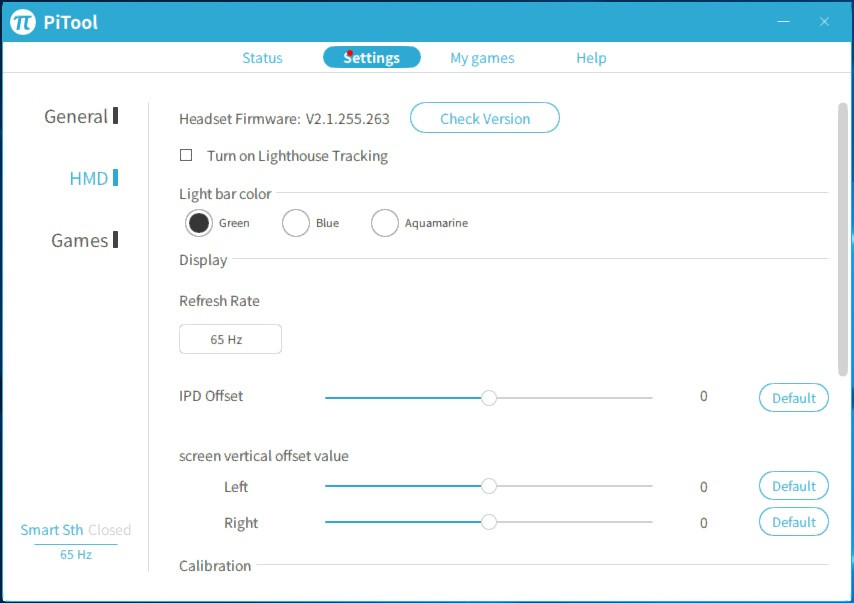
Task: Open the Games settings section
Action: 84,240
